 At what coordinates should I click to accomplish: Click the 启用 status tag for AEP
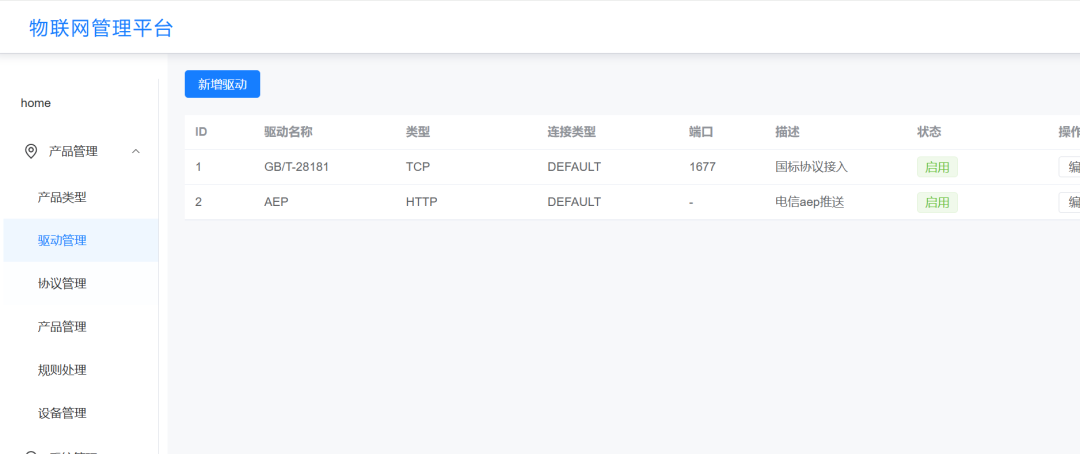937,203
